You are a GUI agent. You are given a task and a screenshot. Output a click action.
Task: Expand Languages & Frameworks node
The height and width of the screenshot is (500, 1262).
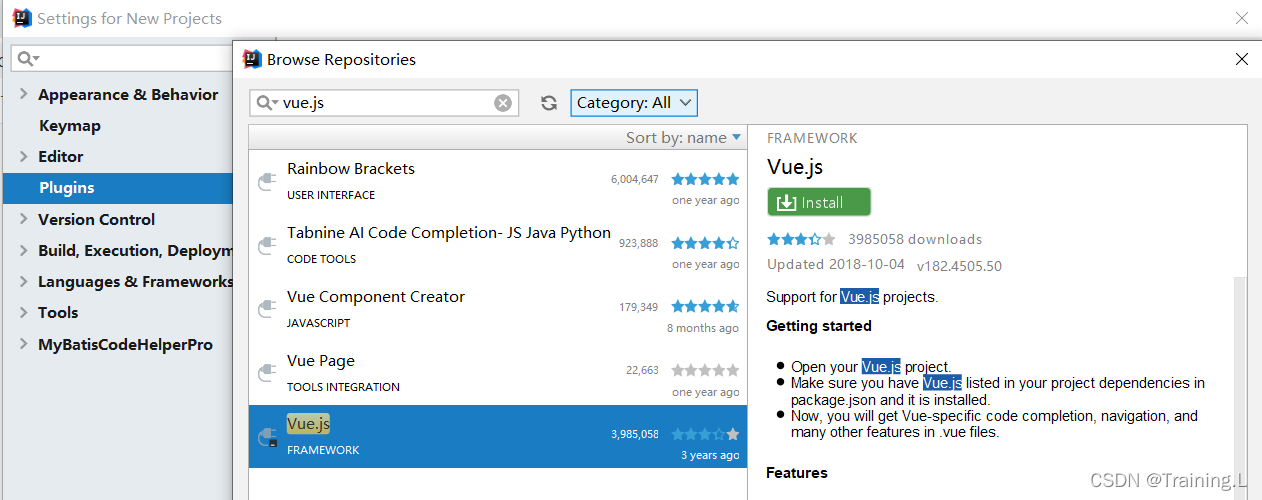[x=24, y=281]
